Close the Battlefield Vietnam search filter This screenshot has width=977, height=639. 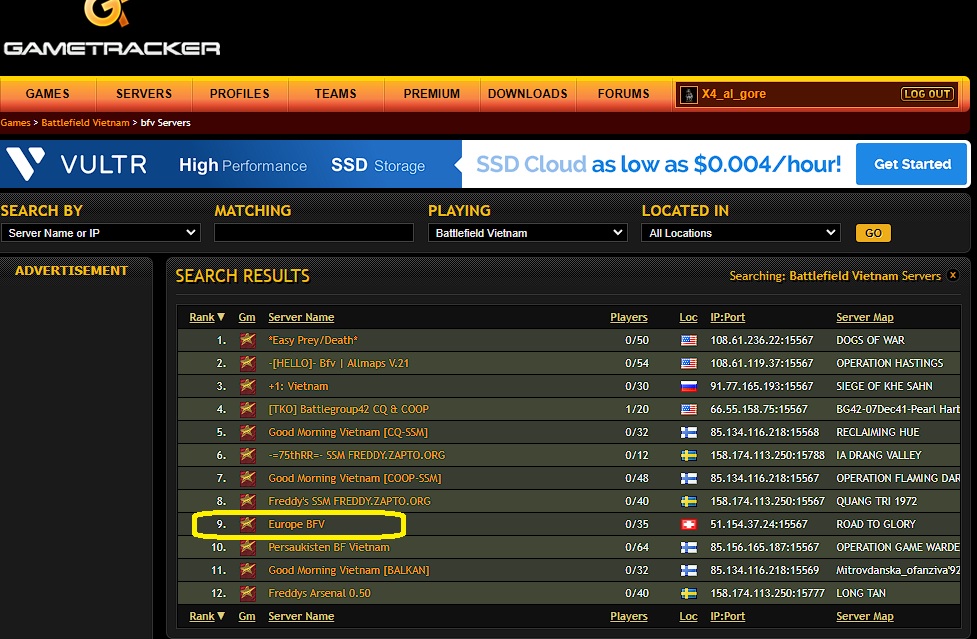pos(953,275)
